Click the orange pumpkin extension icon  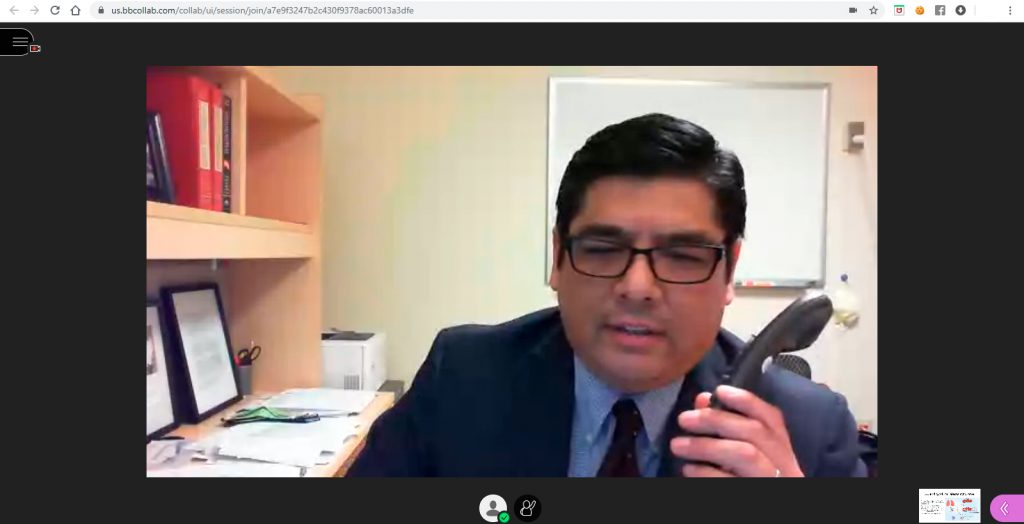(x=920, y=10)
